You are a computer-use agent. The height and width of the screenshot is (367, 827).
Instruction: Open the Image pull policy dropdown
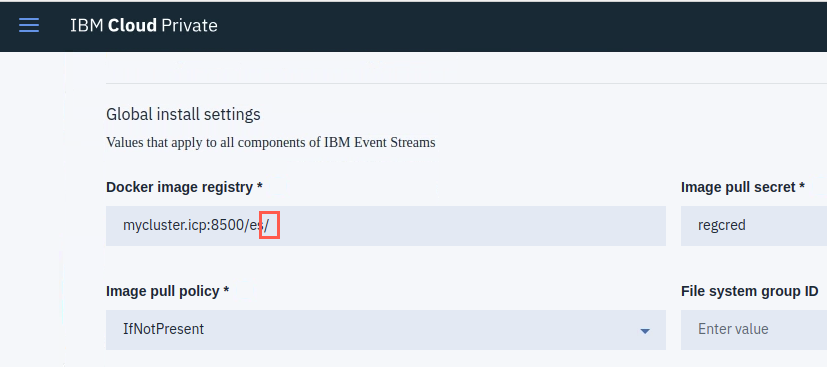tap(386, 330)
